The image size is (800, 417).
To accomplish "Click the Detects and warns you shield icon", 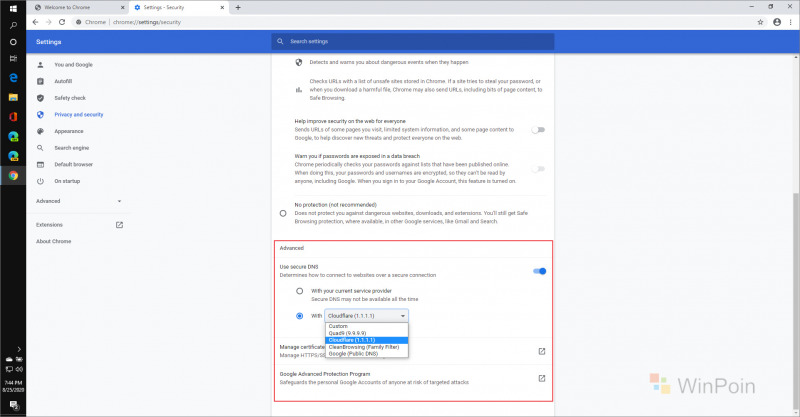I will 299,62.
